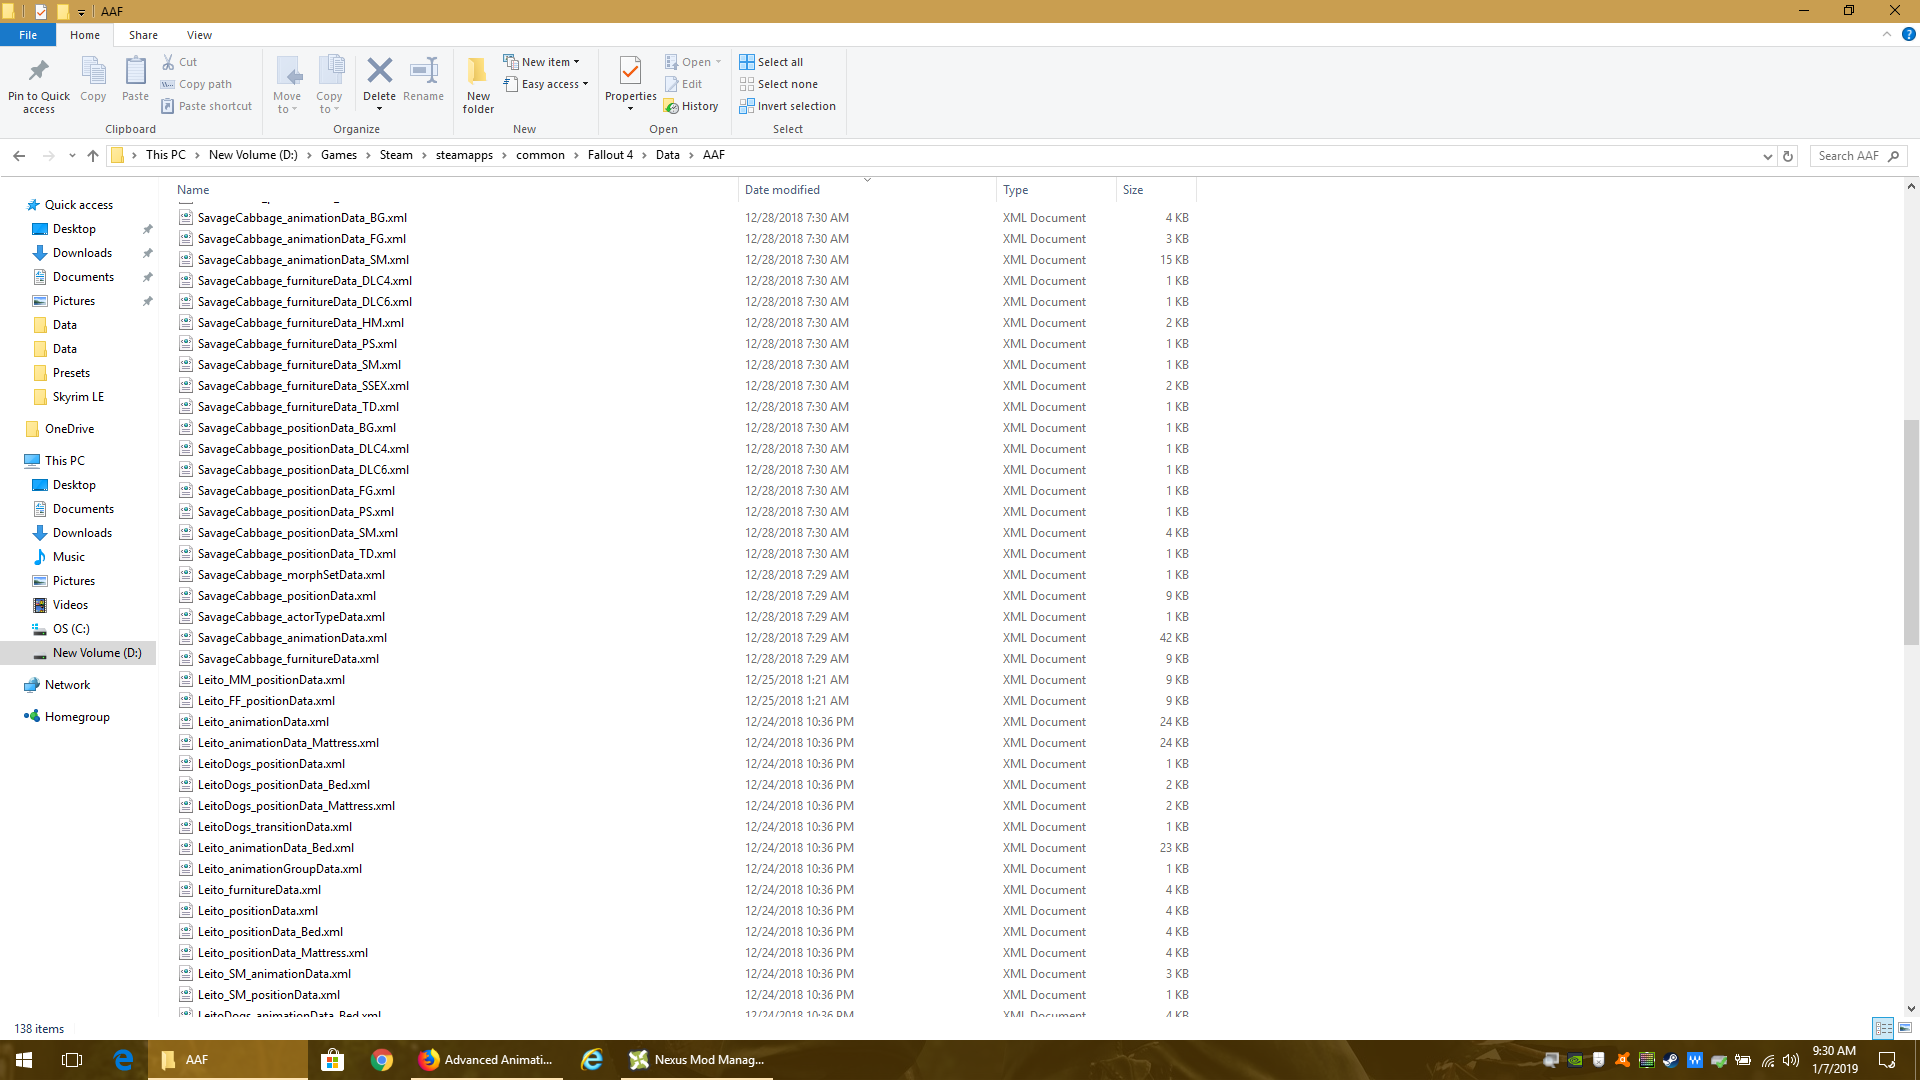Click Copy path in Clipboard group

click(196, 84)
